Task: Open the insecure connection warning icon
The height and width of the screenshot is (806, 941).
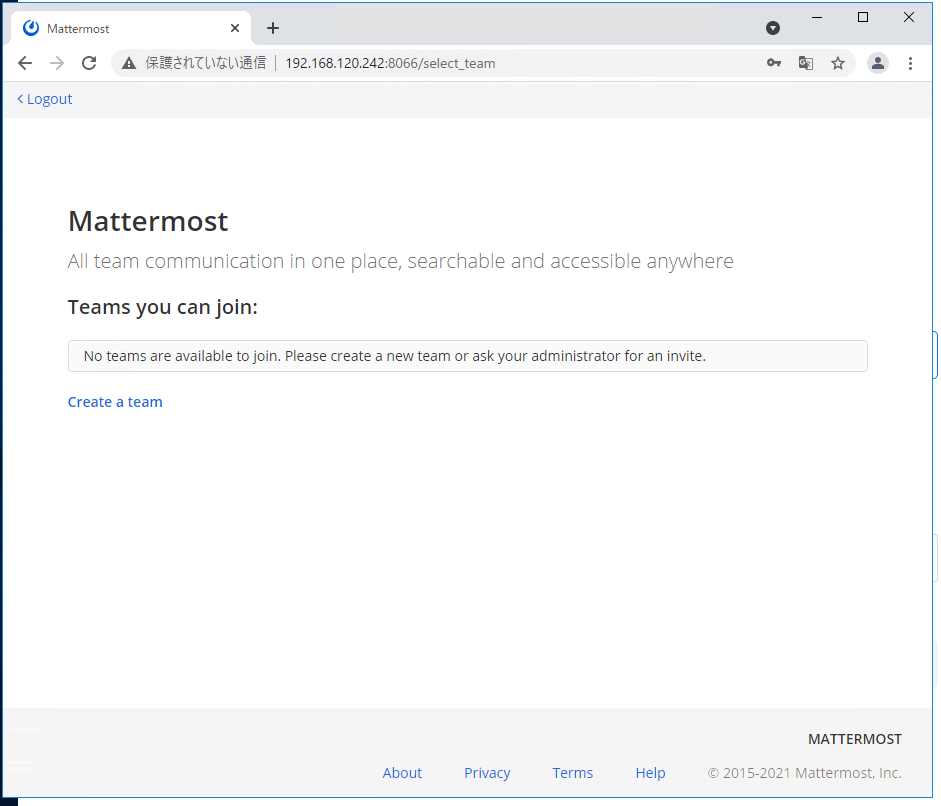Action: click(x=129, y=63)
